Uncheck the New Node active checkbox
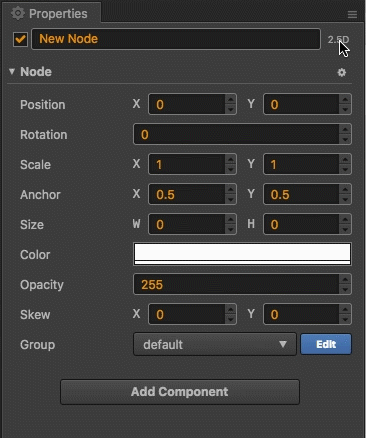The image size is (366, 438). pos(20,39)
